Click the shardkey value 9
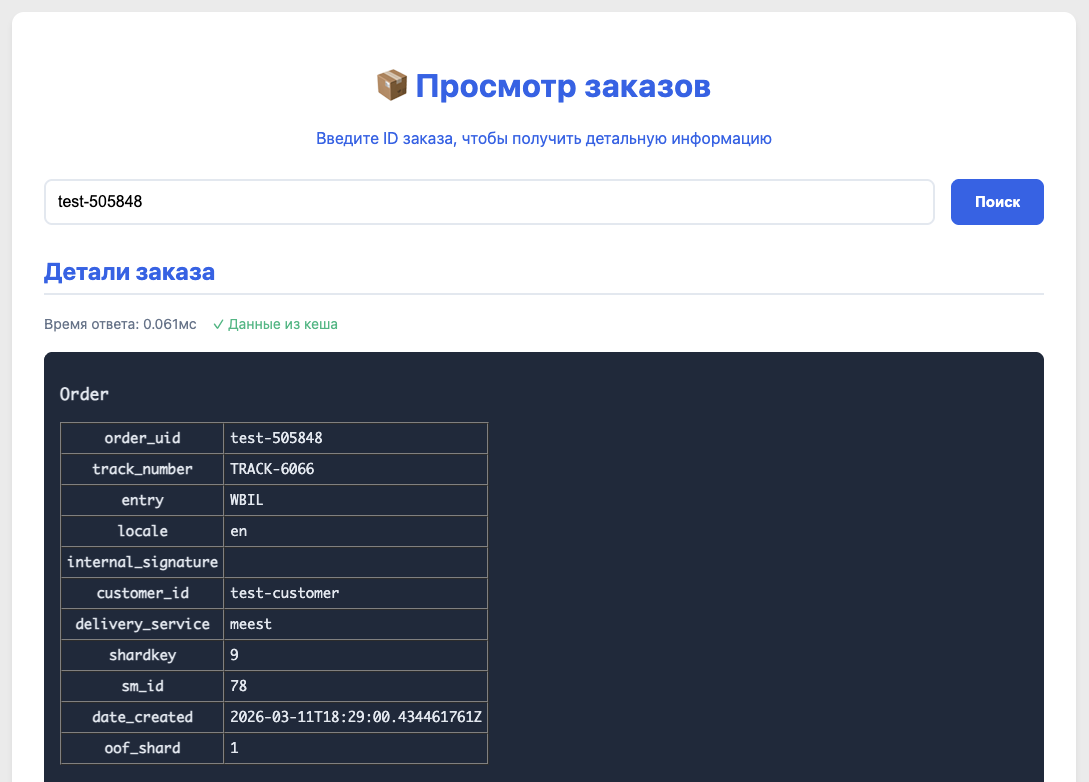The height and width of the screenshot is (782, 1089). 236,655
